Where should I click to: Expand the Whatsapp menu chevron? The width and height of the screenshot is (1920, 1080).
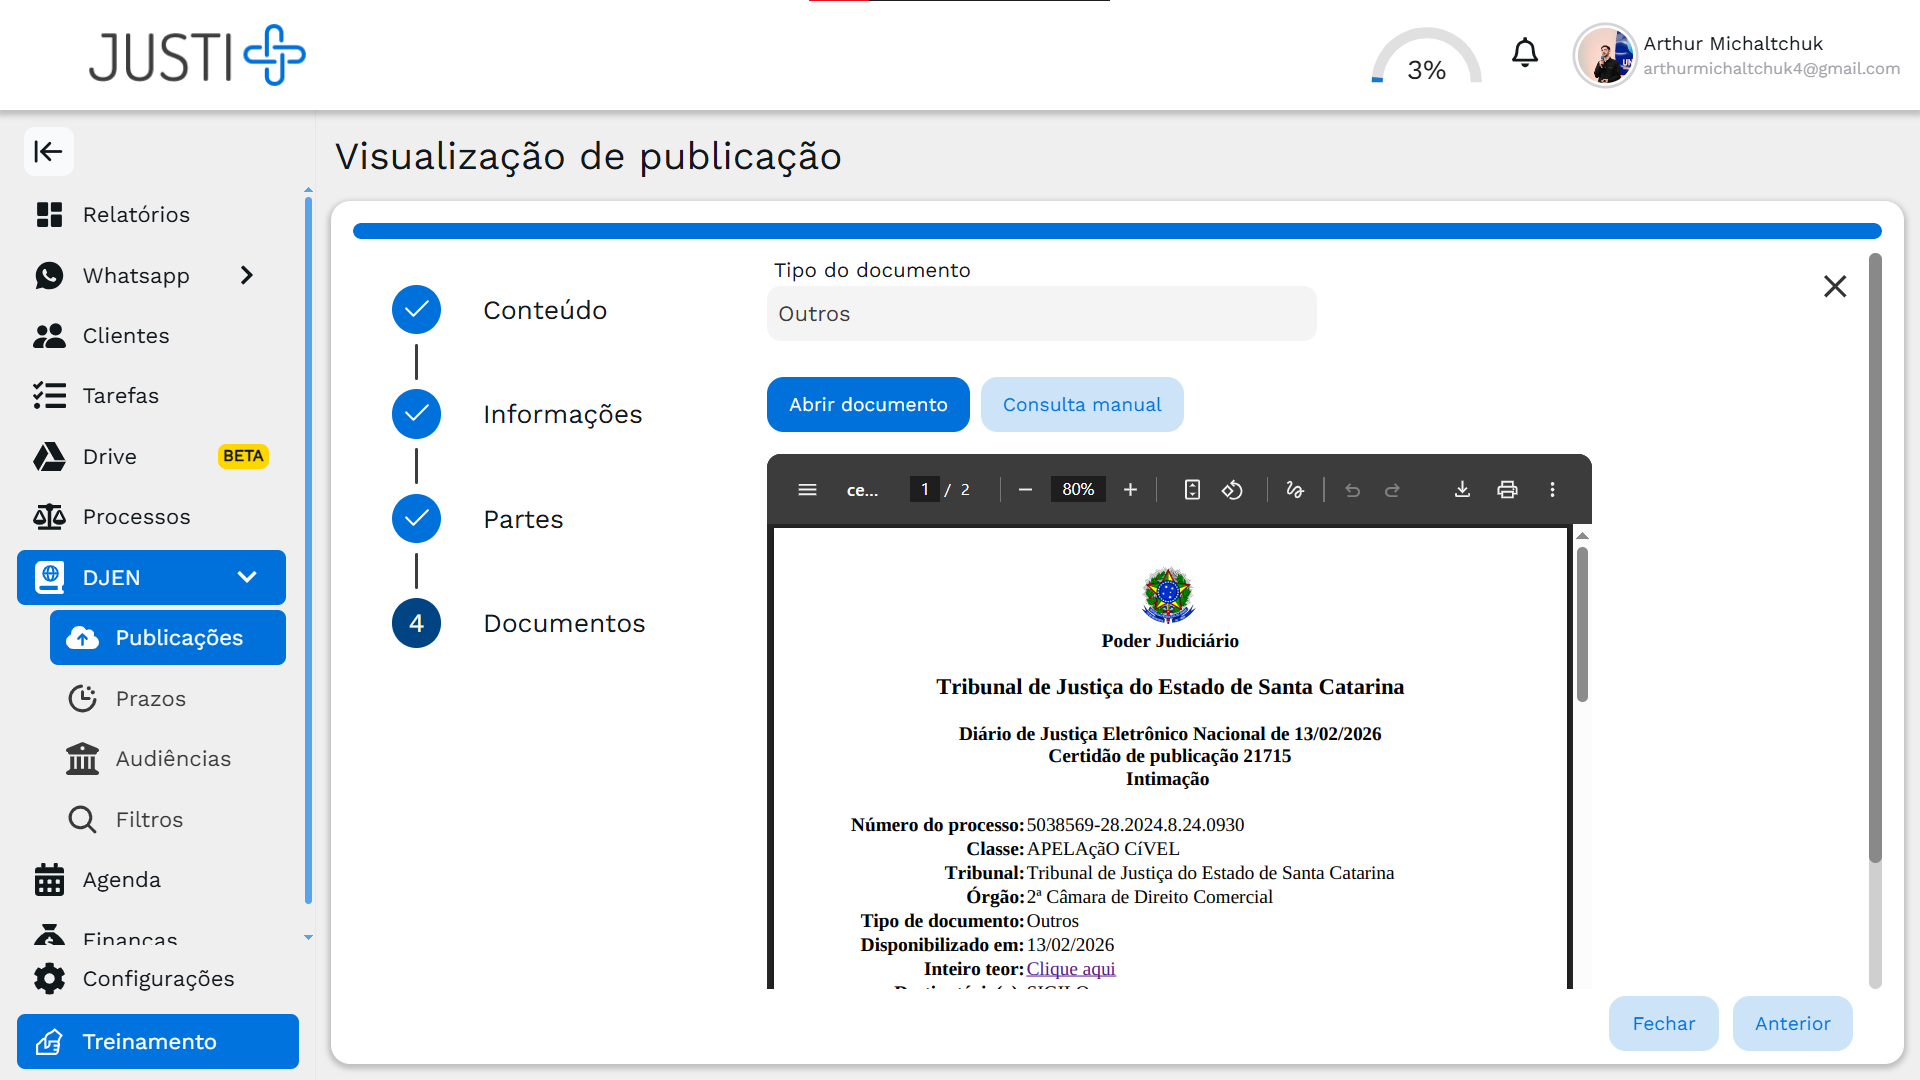[x=247, y=275]
